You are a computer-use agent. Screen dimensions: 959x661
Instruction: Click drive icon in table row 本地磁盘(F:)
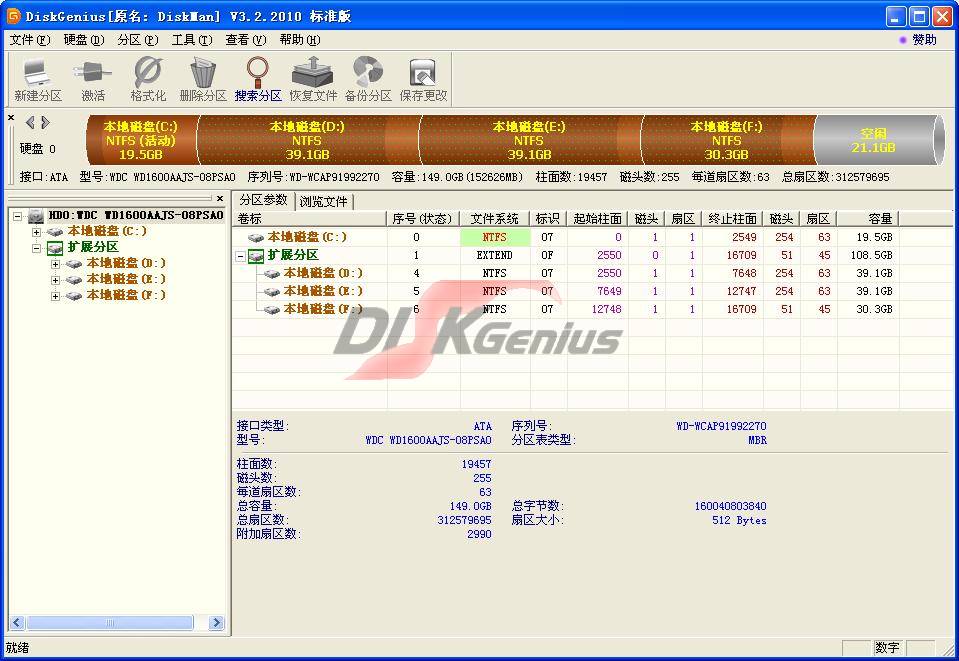coord(272,309)
